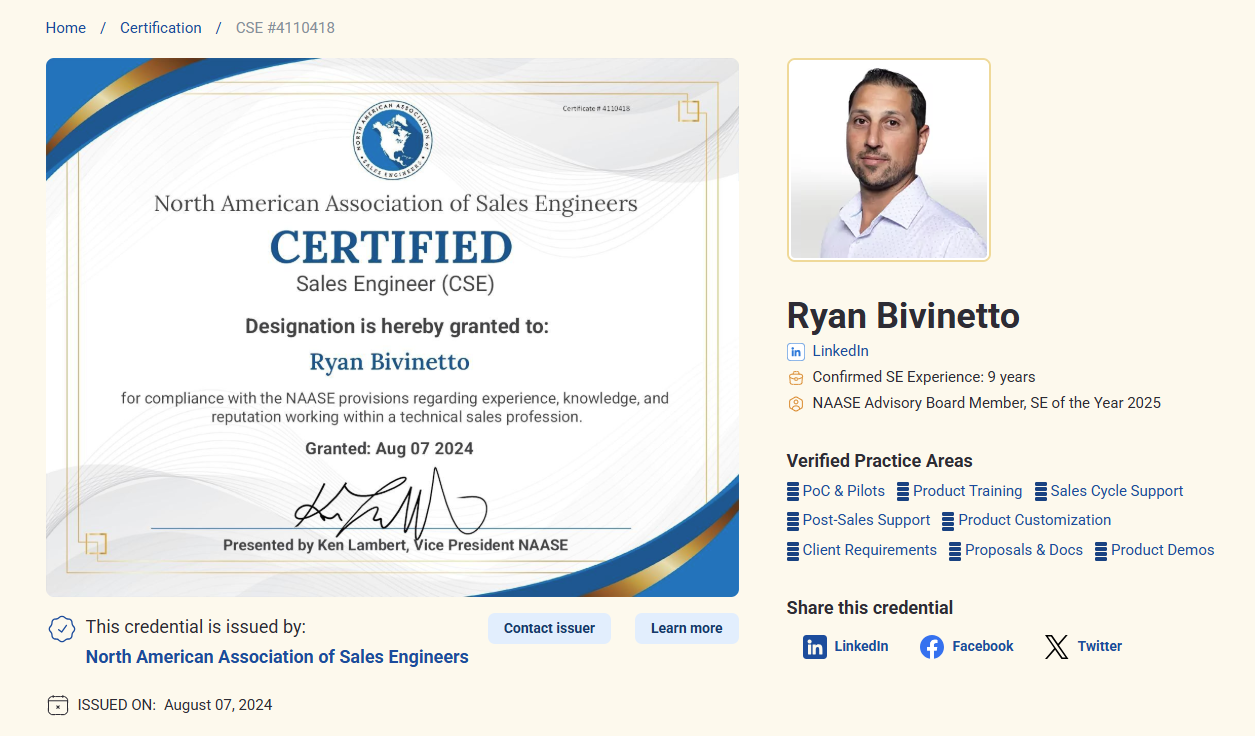Image resolution: width=1255 pixels, height=736 pixels.
Task: Select Confirmed SE Experience: 9 years text
Action: 924,377
